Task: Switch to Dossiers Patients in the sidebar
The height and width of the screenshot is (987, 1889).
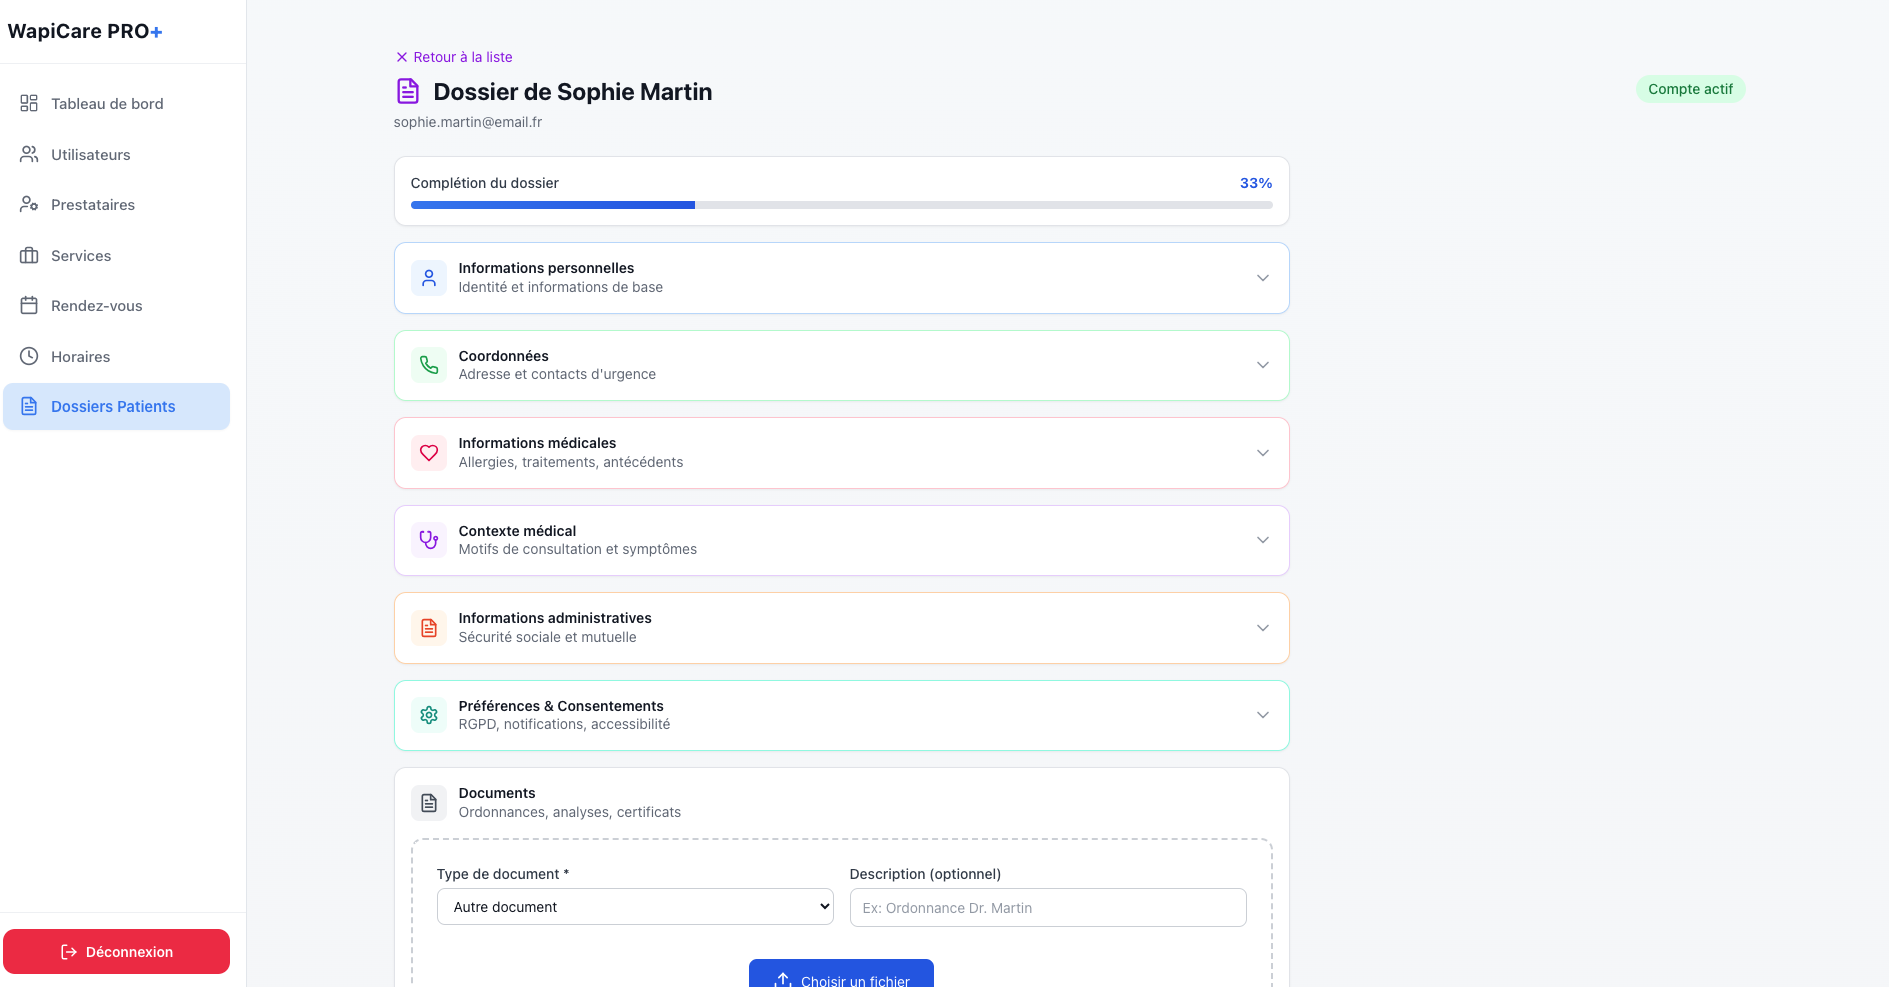Action: (113, 406)
